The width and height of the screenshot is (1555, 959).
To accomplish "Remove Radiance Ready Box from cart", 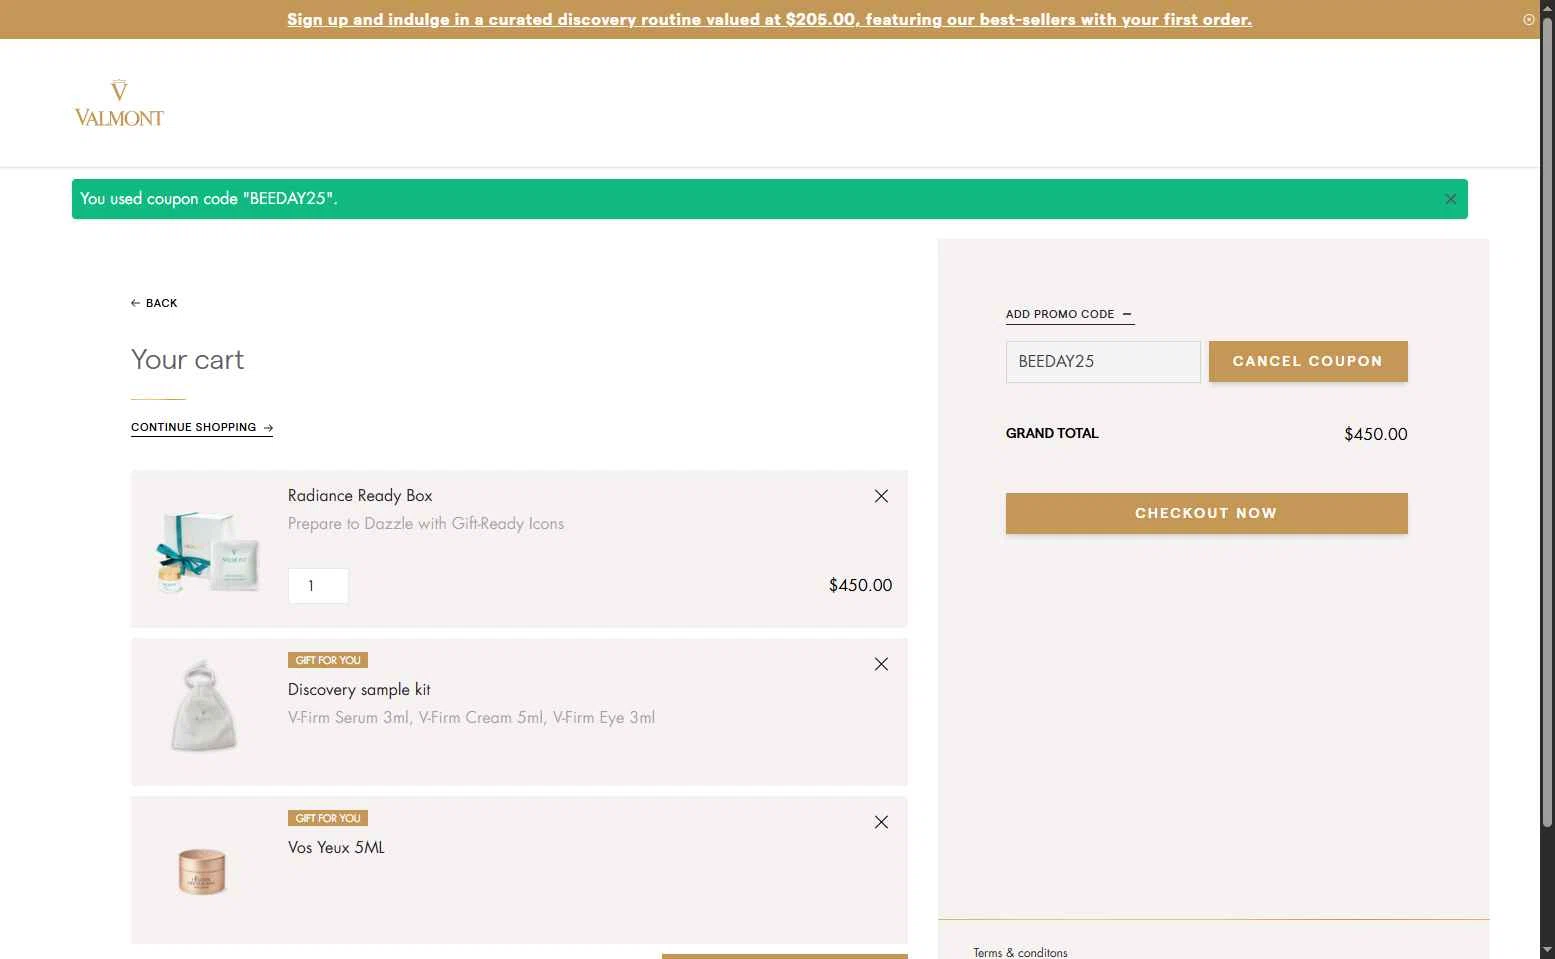I will pyautogui.click(x=881, y=496).
